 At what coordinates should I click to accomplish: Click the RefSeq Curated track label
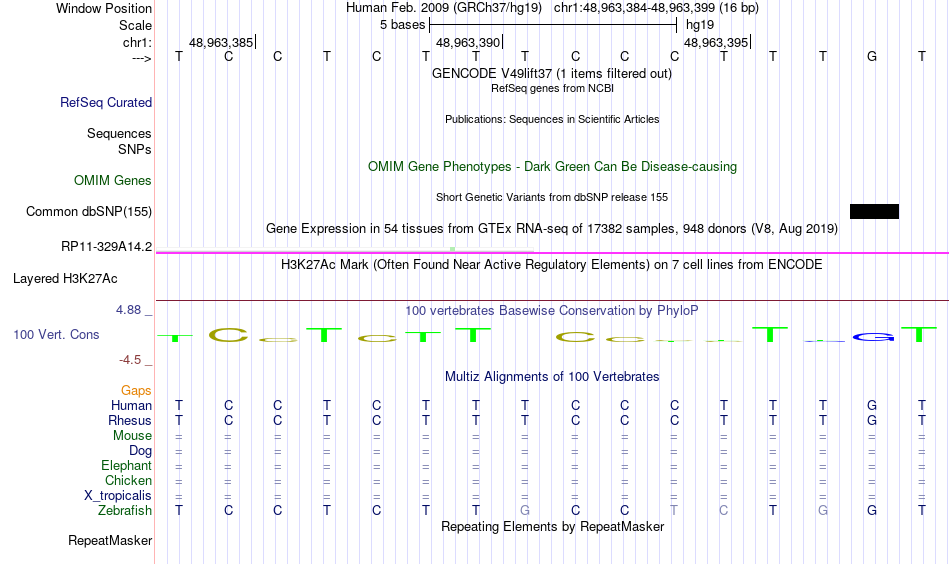coord(105,102)
